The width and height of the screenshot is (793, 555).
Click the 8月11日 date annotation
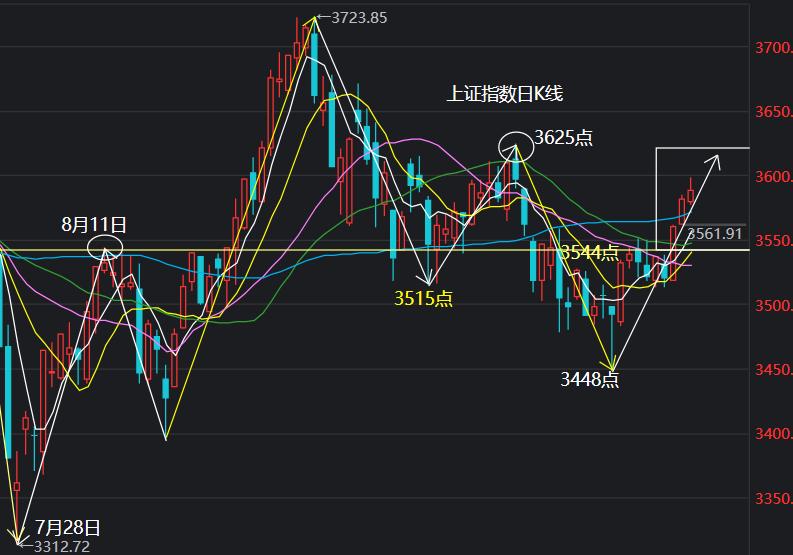coord(94,225)
